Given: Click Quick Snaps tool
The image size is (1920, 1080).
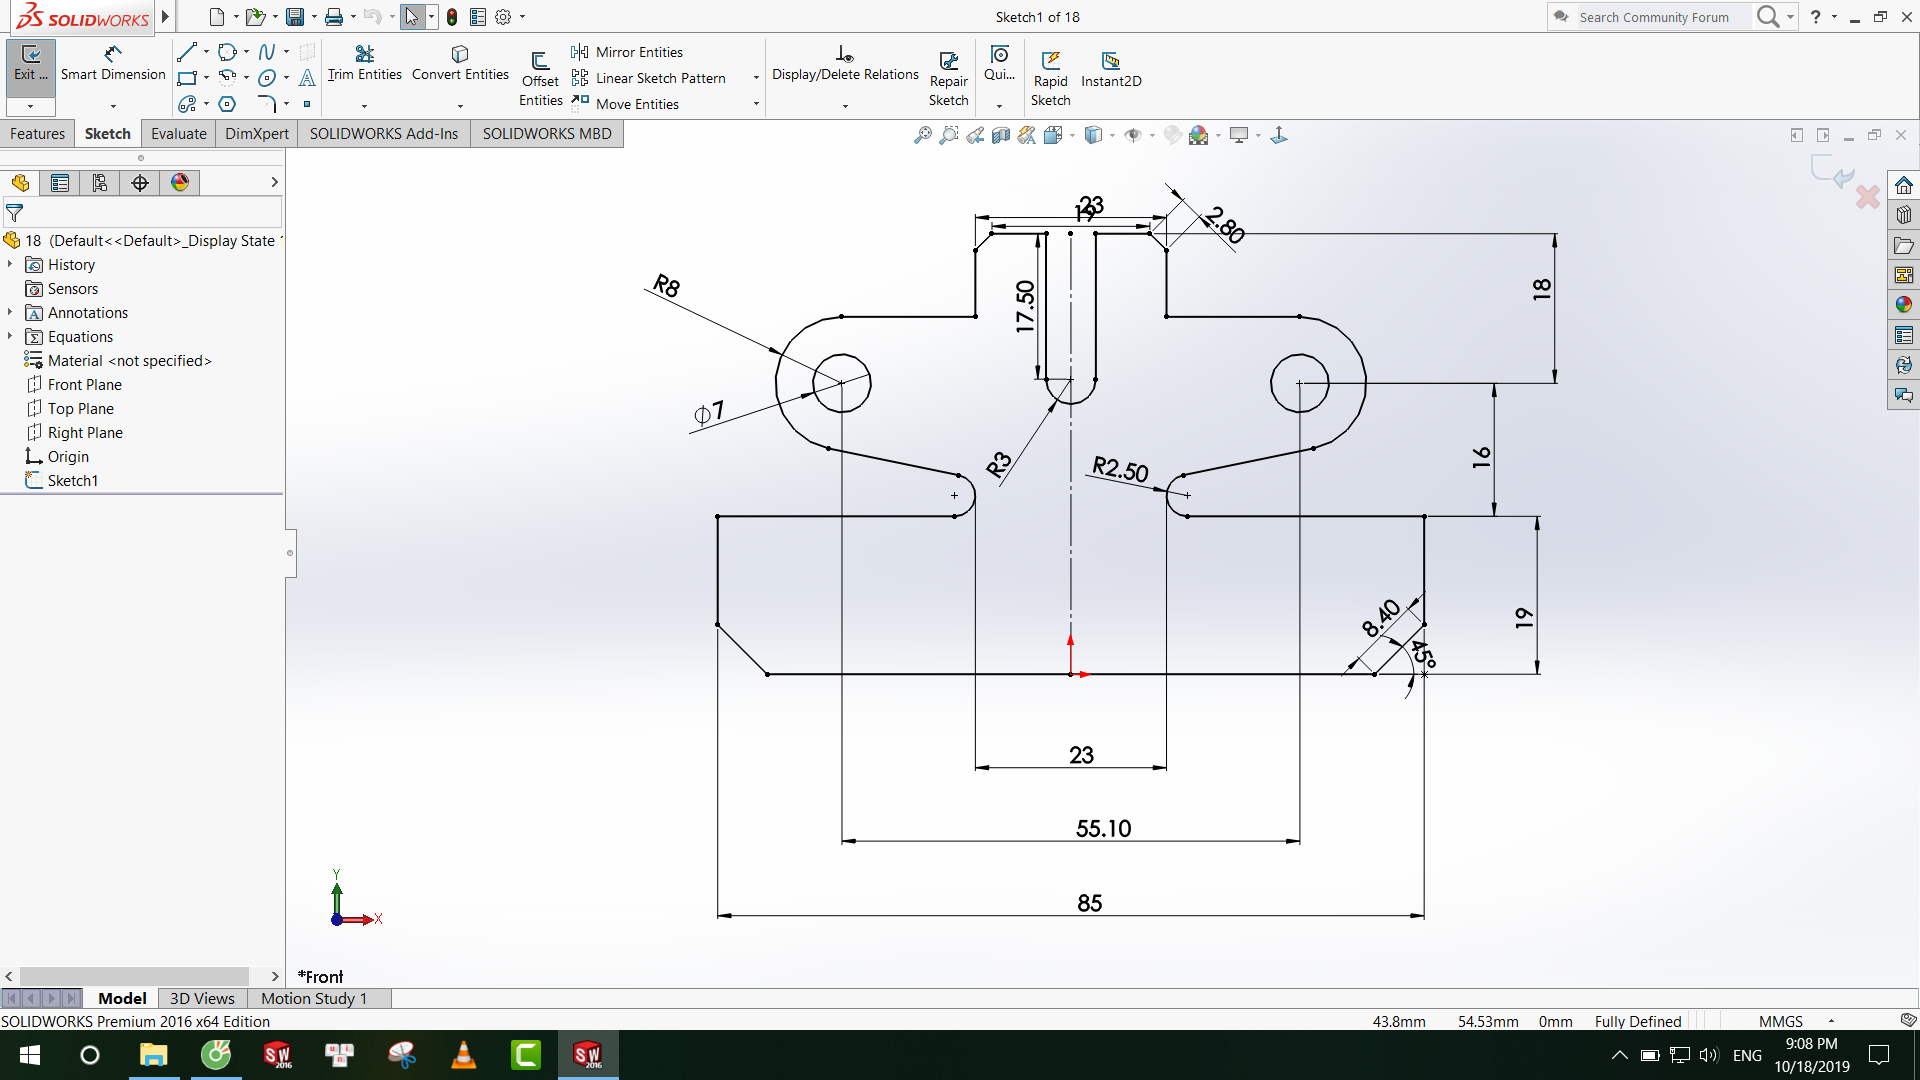Looking at the screenshot, I should click(x=999, y=64).
